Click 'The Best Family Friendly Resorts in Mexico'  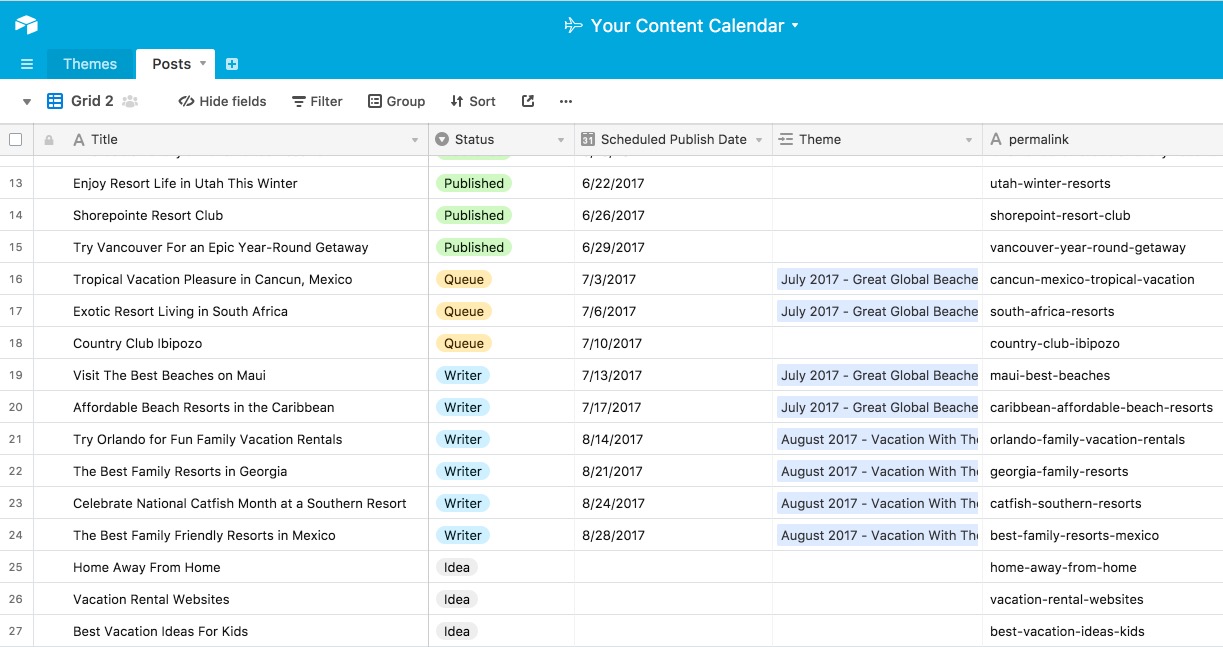[x=204, y=535]
